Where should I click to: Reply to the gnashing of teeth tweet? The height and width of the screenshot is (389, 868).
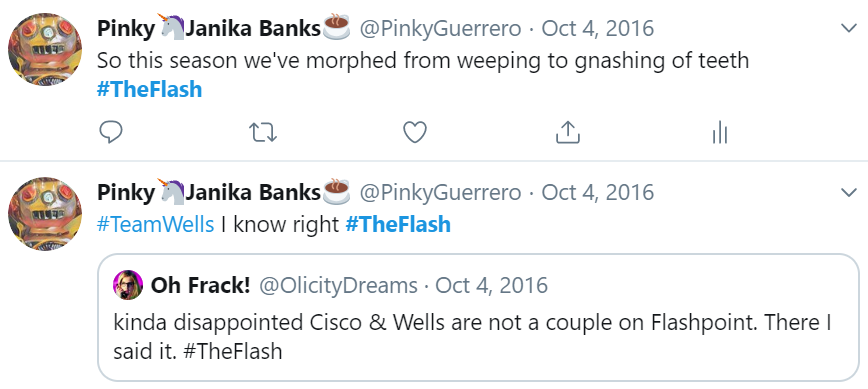(110, 133)
